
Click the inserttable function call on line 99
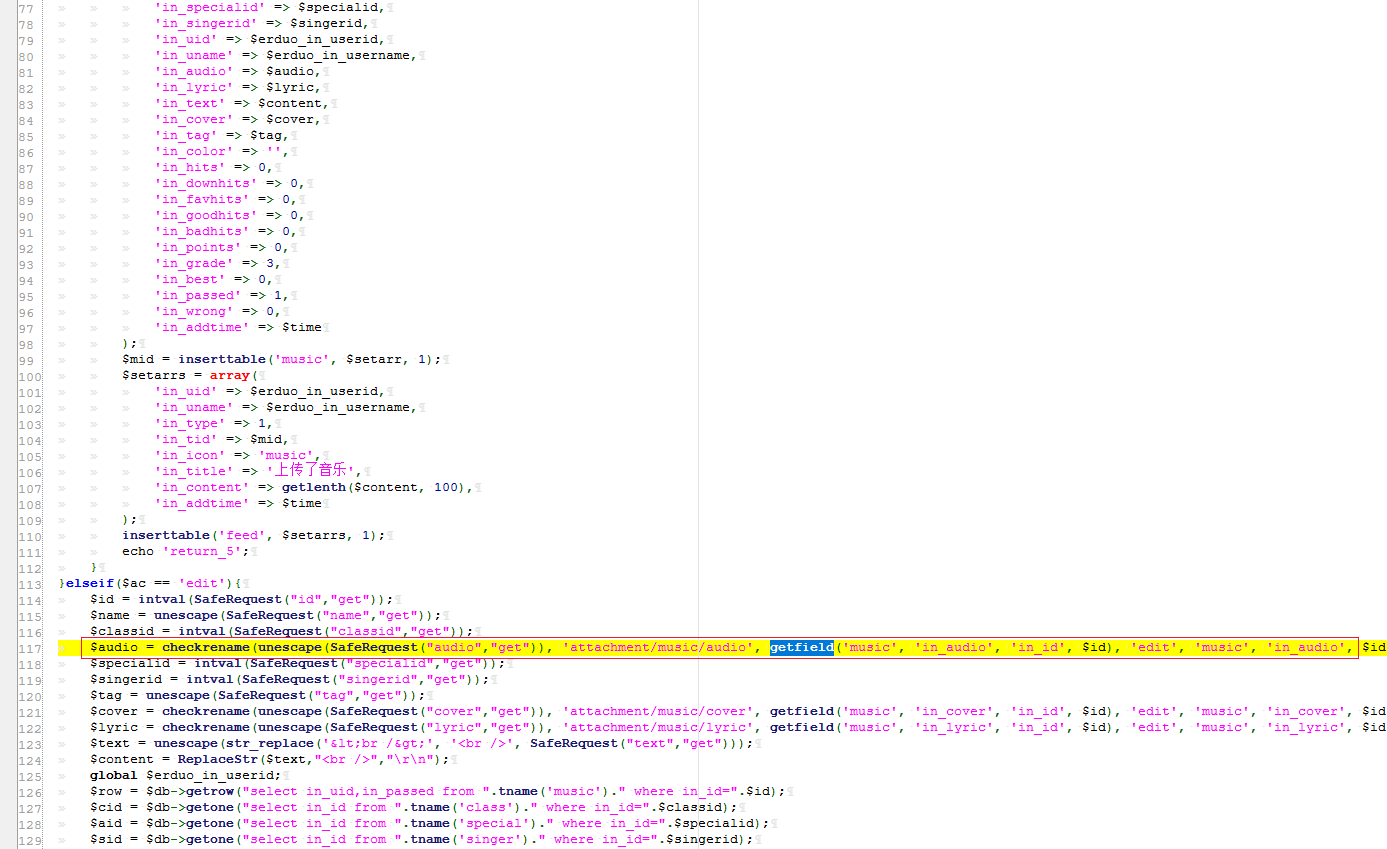pyautogui.click(x=222, y=359)
